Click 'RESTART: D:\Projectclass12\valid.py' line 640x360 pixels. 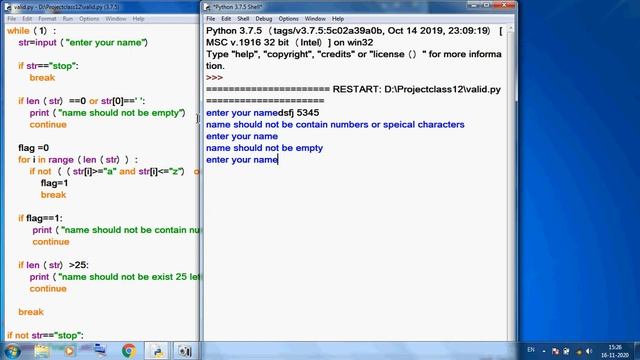tap(417, 89)
